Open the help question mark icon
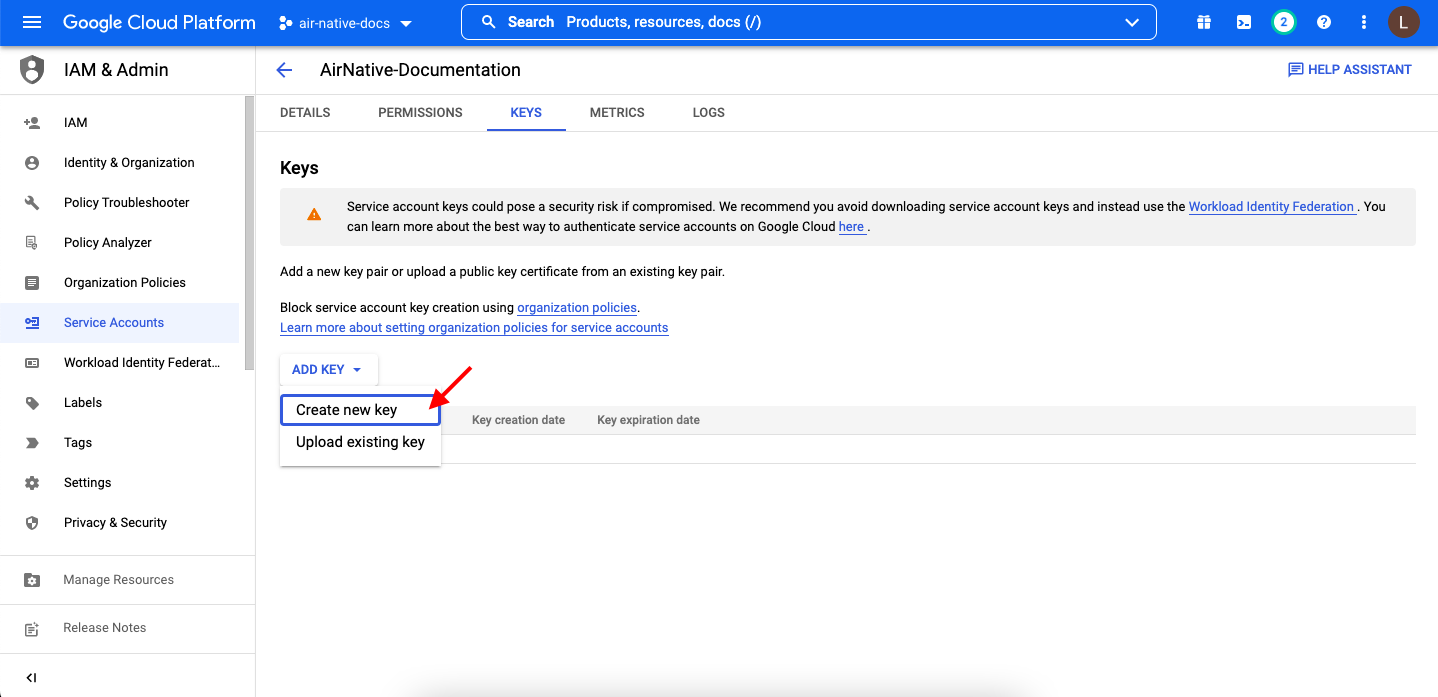 pos(1324,22)
